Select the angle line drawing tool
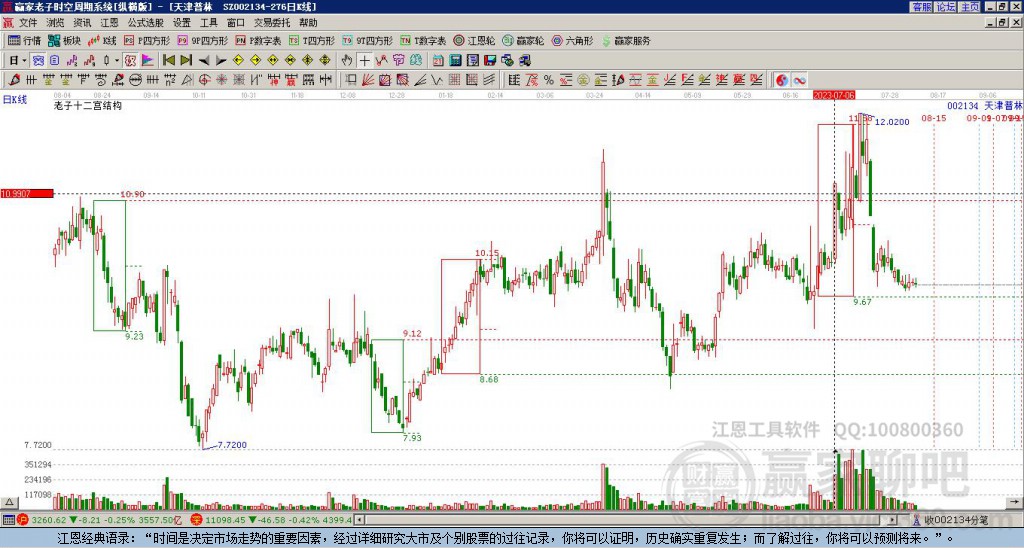The width and height of the screenshot is (1024, 548). point(420,80)
